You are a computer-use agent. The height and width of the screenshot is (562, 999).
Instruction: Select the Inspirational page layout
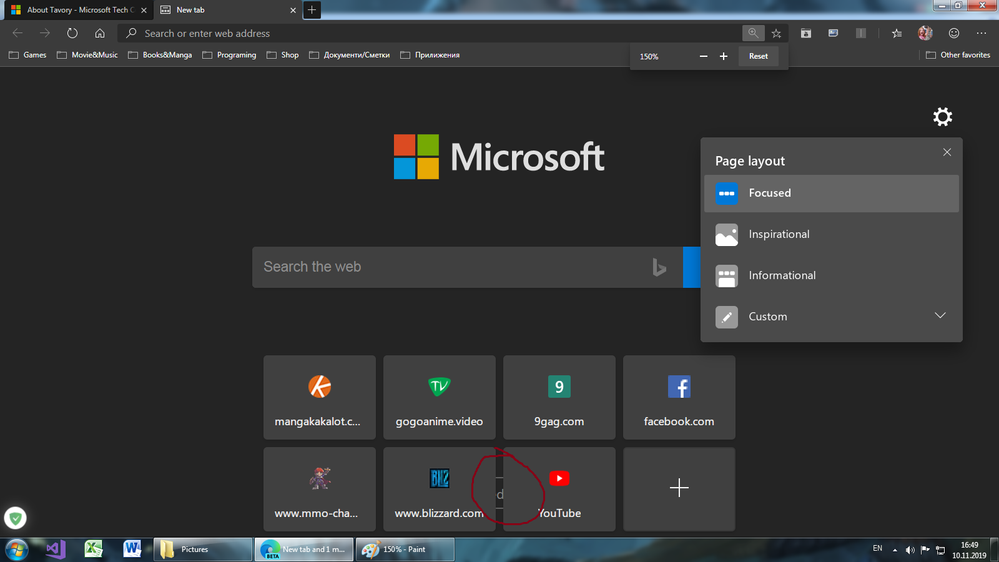tap(831, 234)
